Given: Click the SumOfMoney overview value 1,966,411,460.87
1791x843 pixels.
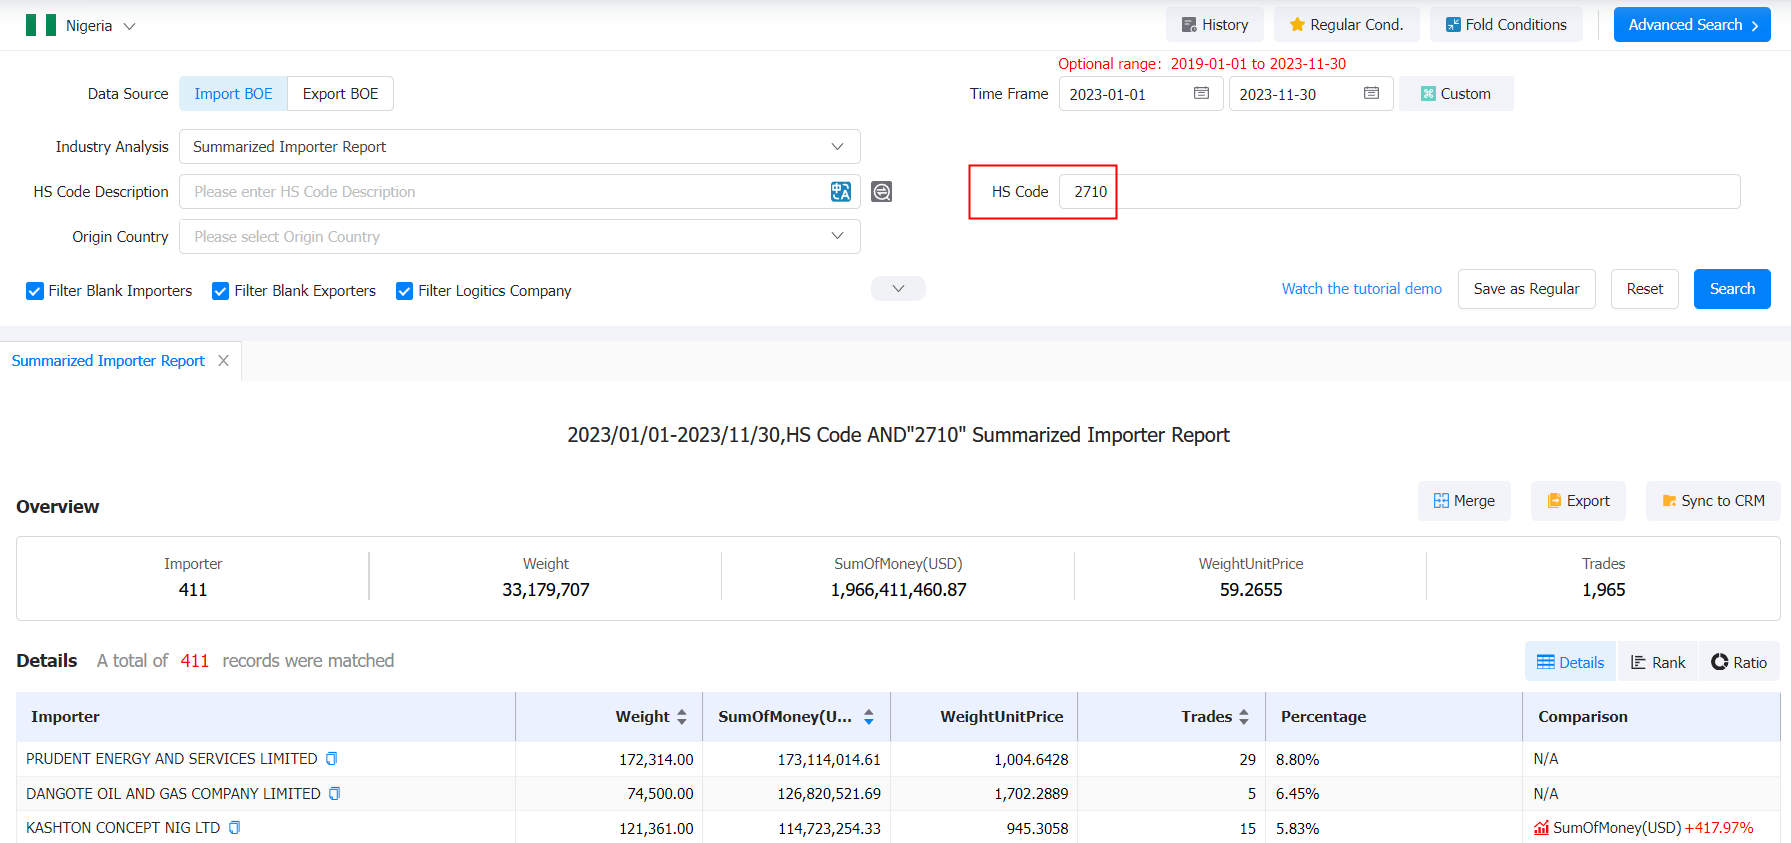Looking at the screenshot, I should (898, 590).
